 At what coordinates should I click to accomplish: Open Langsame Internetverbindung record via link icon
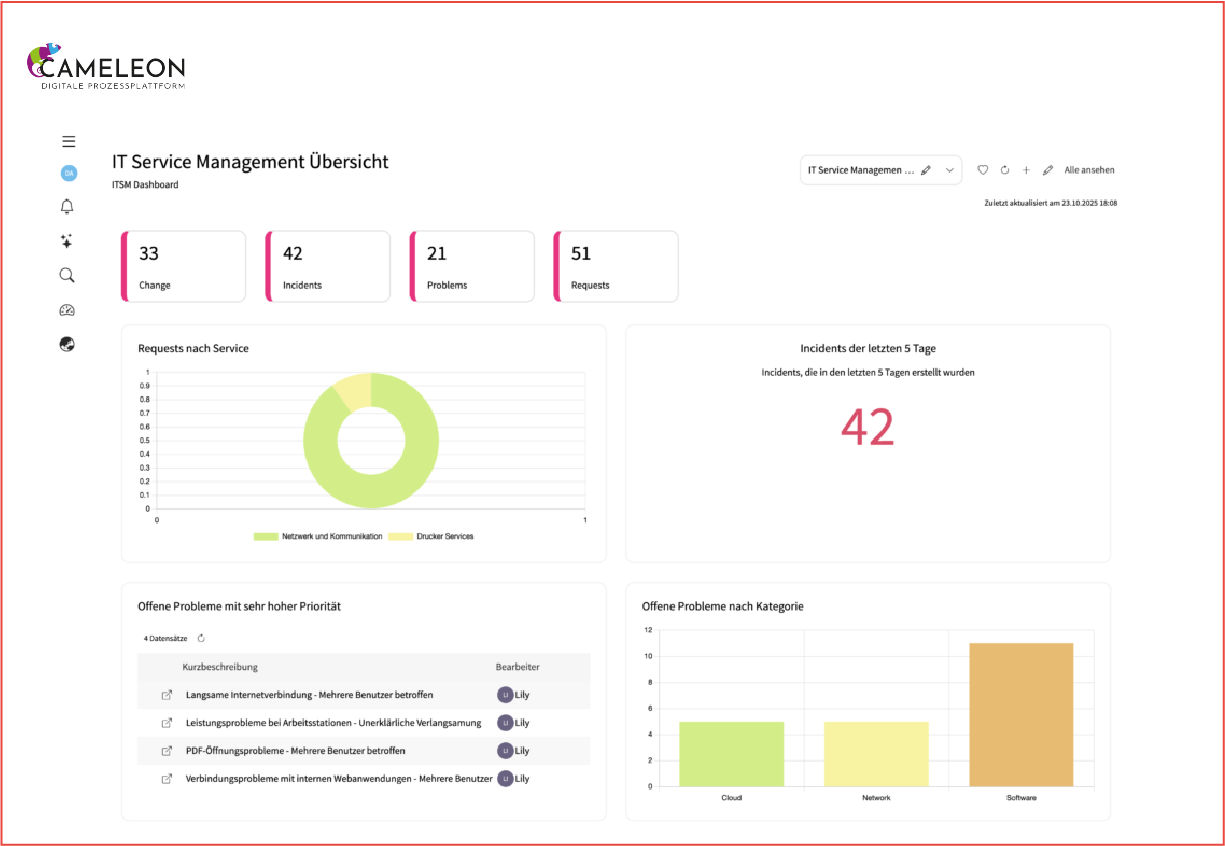click(x=167, y=695)
